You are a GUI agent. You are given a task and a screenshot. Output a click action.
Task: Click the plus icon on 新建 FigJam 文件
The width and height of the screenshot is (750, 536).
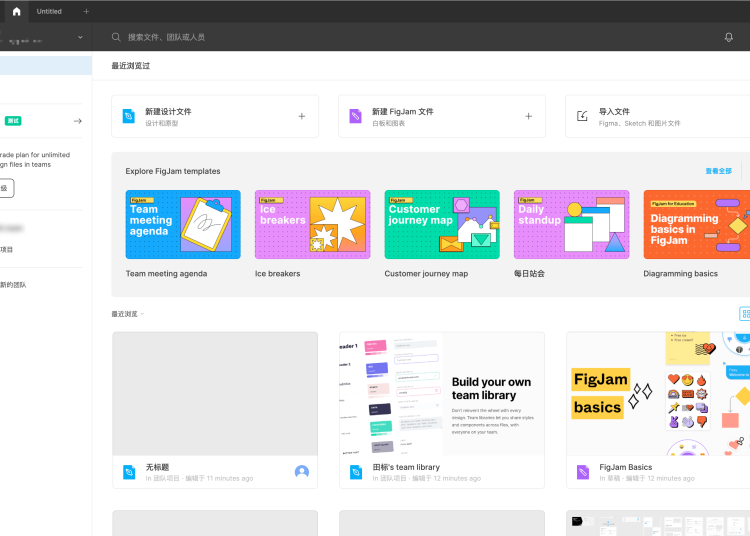tap(529, 116)
